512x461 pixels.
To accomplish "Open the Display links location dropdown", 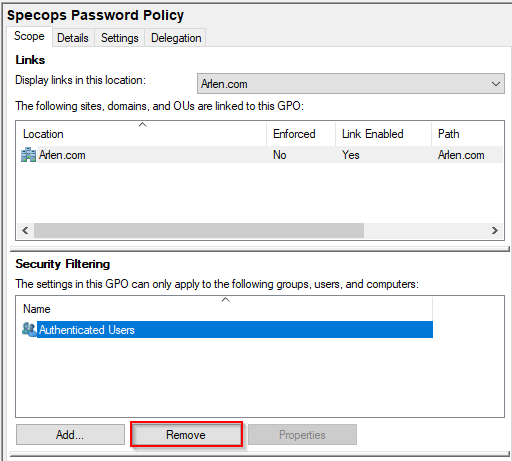I will click(x=351, y=84).
